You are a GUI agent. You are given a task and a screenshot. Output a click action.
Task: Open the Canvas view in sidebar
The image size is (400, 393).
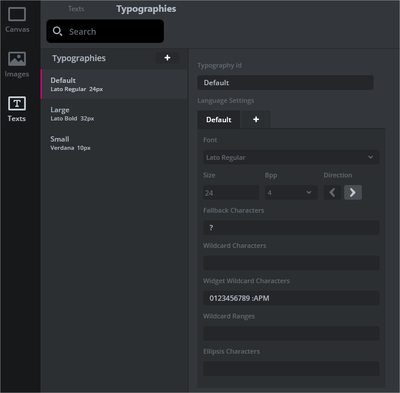coord(17,20)
